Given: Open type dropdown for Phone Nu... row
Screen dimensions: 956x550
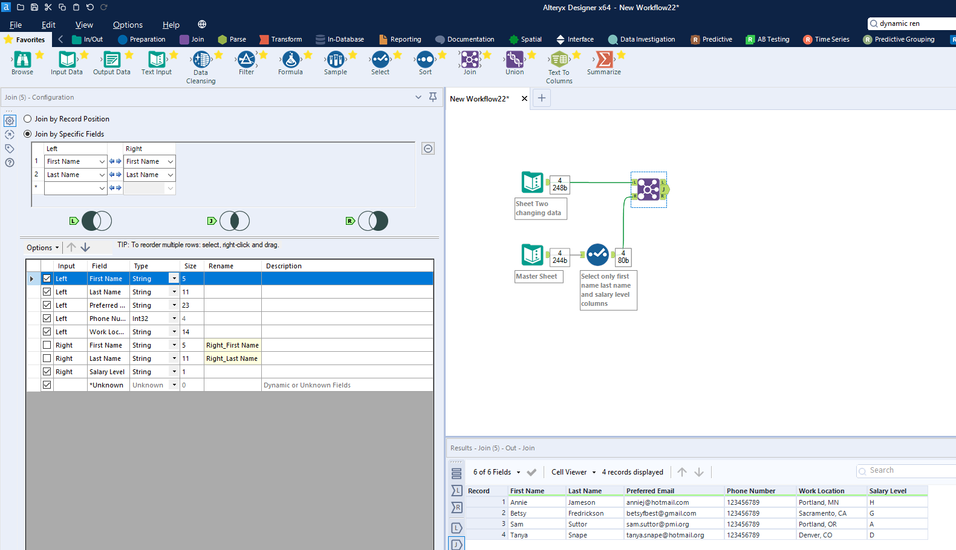Looking at the screenshot, I should pyautogui.click(x=174, y=318).
